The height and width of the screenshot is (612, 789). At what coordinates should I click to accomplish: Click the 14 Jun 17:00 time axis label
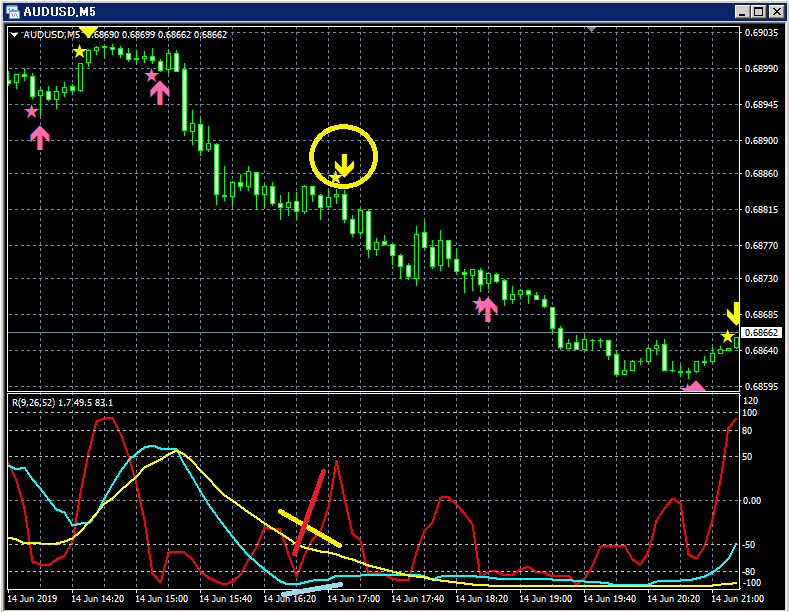354,599
